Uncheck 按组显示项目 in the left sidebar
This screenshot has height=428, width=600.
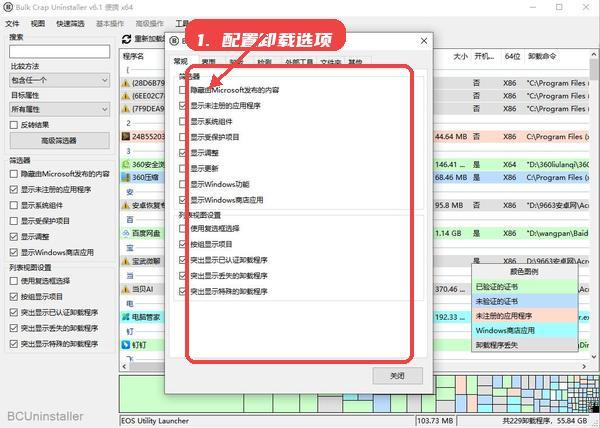click(14, 297)
